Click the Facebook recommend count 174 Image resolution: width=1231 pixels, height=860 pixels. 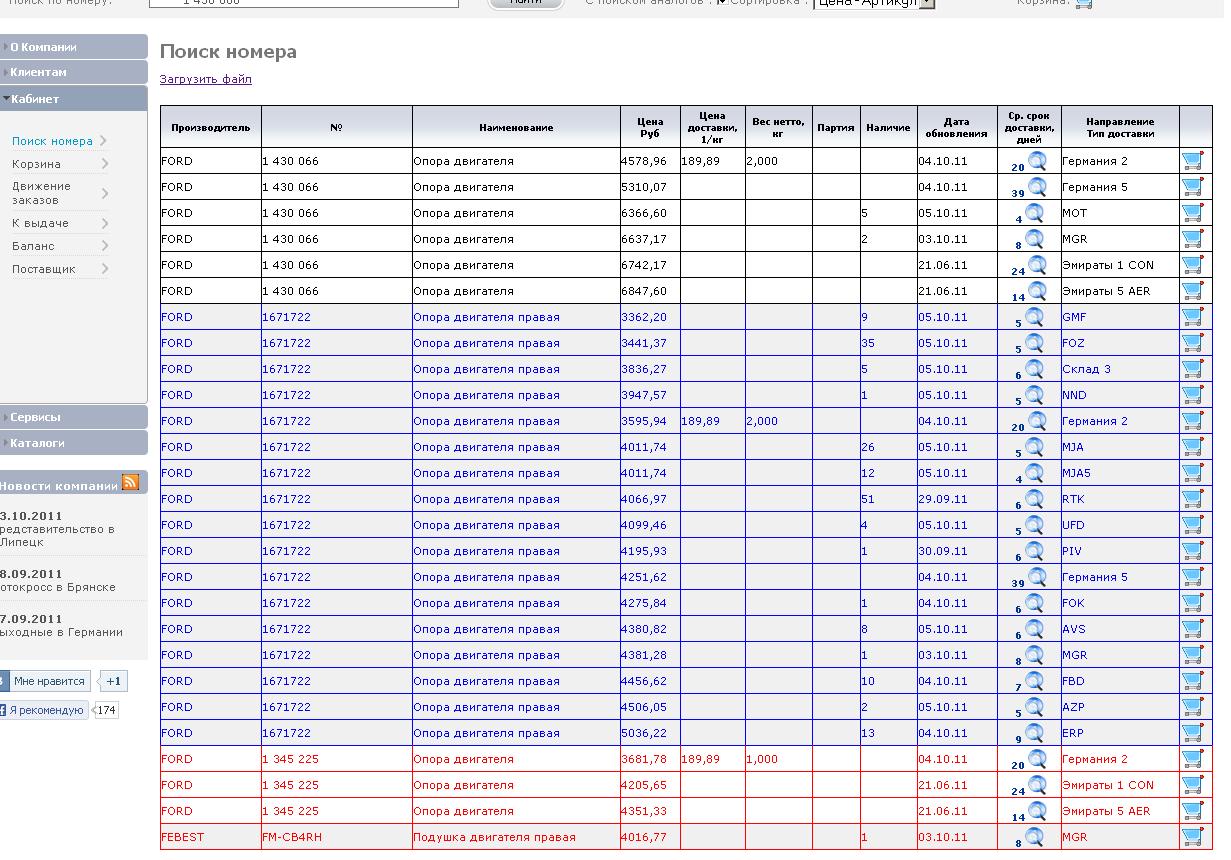pos(106,710)
